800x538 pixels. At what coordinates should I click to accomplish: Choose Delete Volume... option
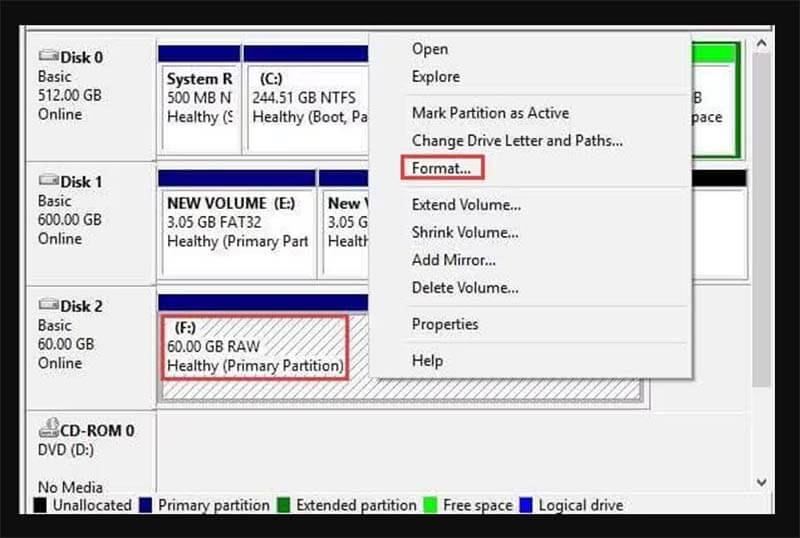(x=465, y=288)
